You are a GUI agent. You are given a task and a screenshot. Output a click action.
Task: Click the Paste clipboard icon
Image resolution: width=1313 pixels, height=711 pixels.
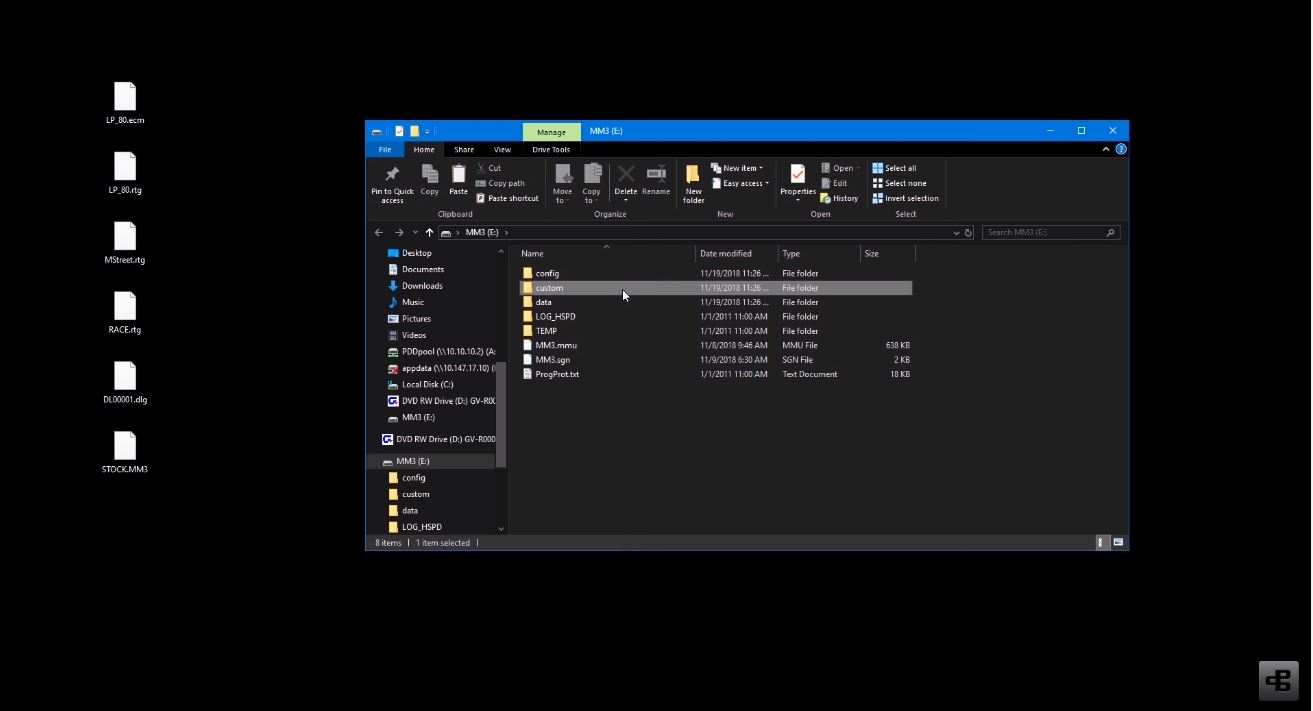pos(458,176)
